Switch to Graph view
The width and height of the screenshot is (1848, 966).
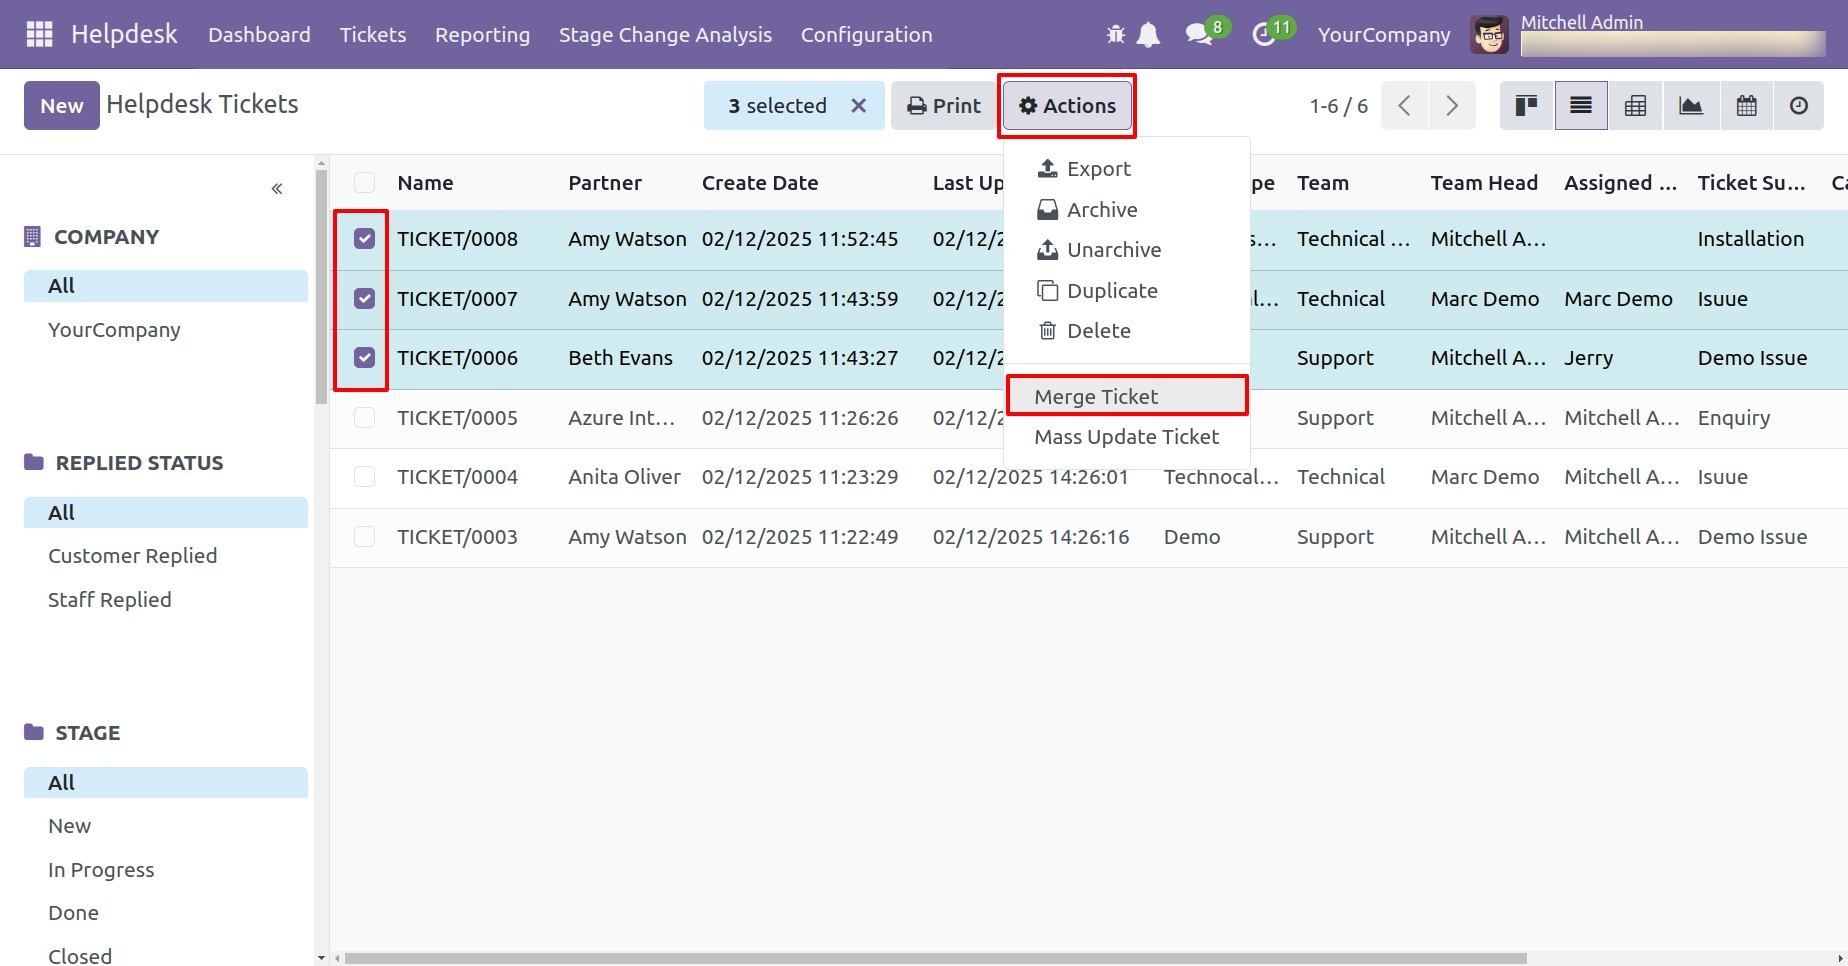pos(1691,106)
